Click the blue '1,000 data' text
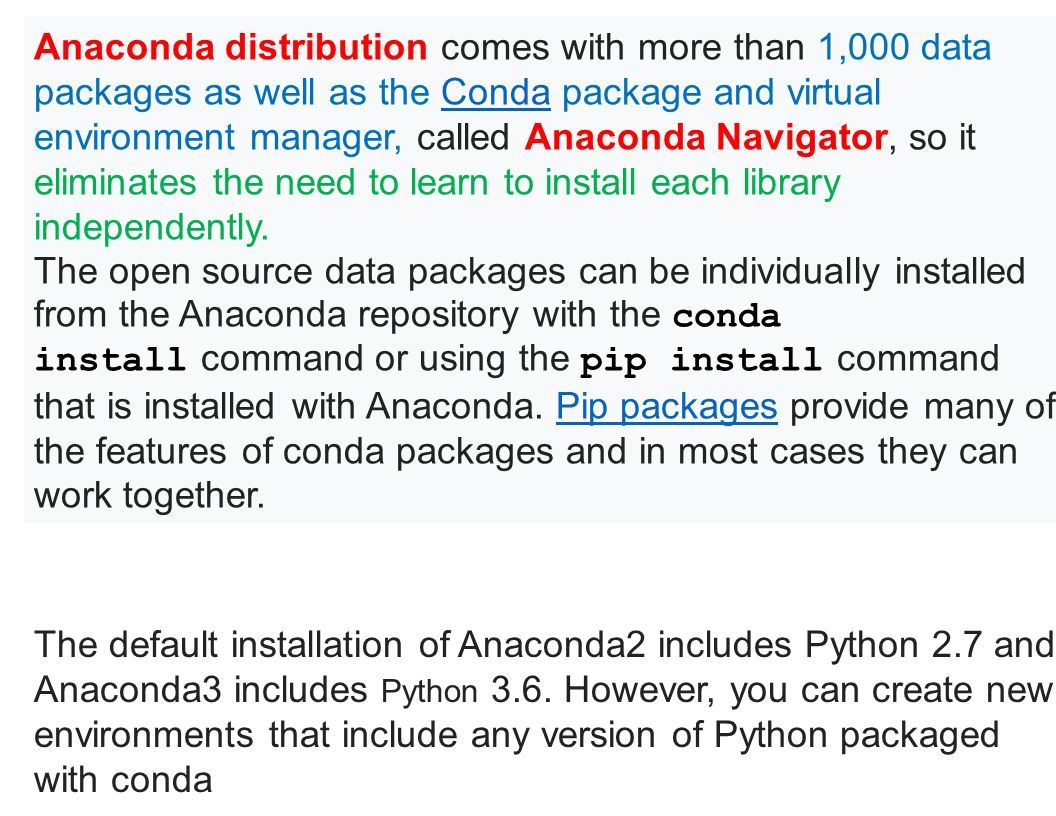The image size is (1056, 816). click(x=904, y=47)
